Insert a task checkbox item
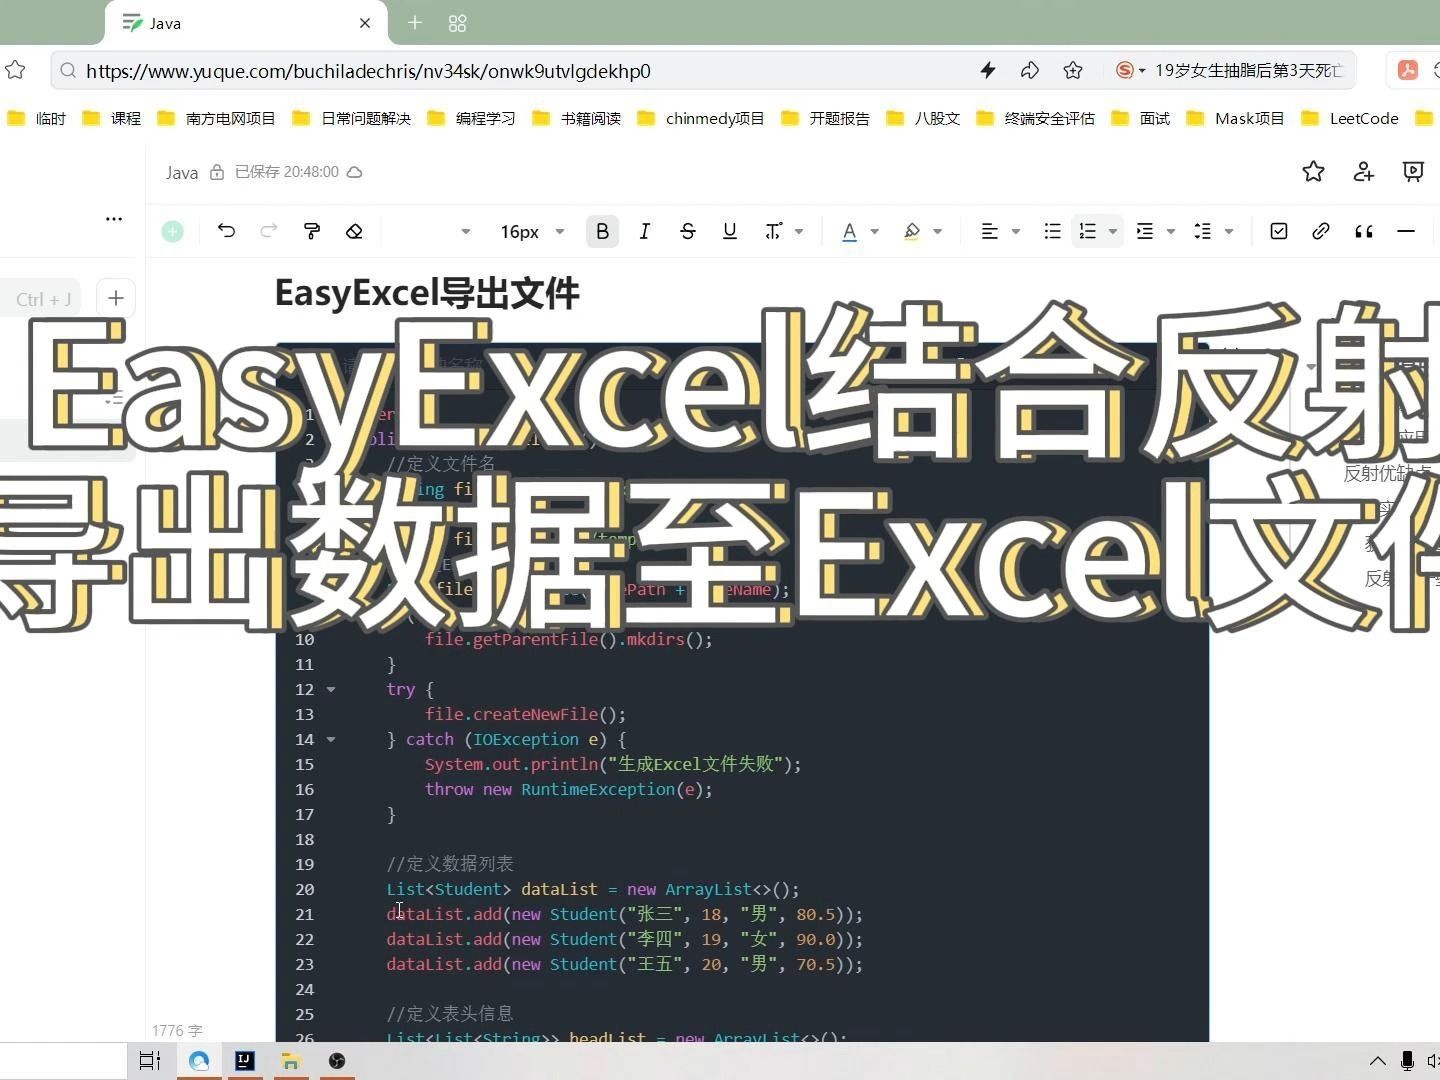This screenshot has width=1440, height=1080. tap(1278, 231)
